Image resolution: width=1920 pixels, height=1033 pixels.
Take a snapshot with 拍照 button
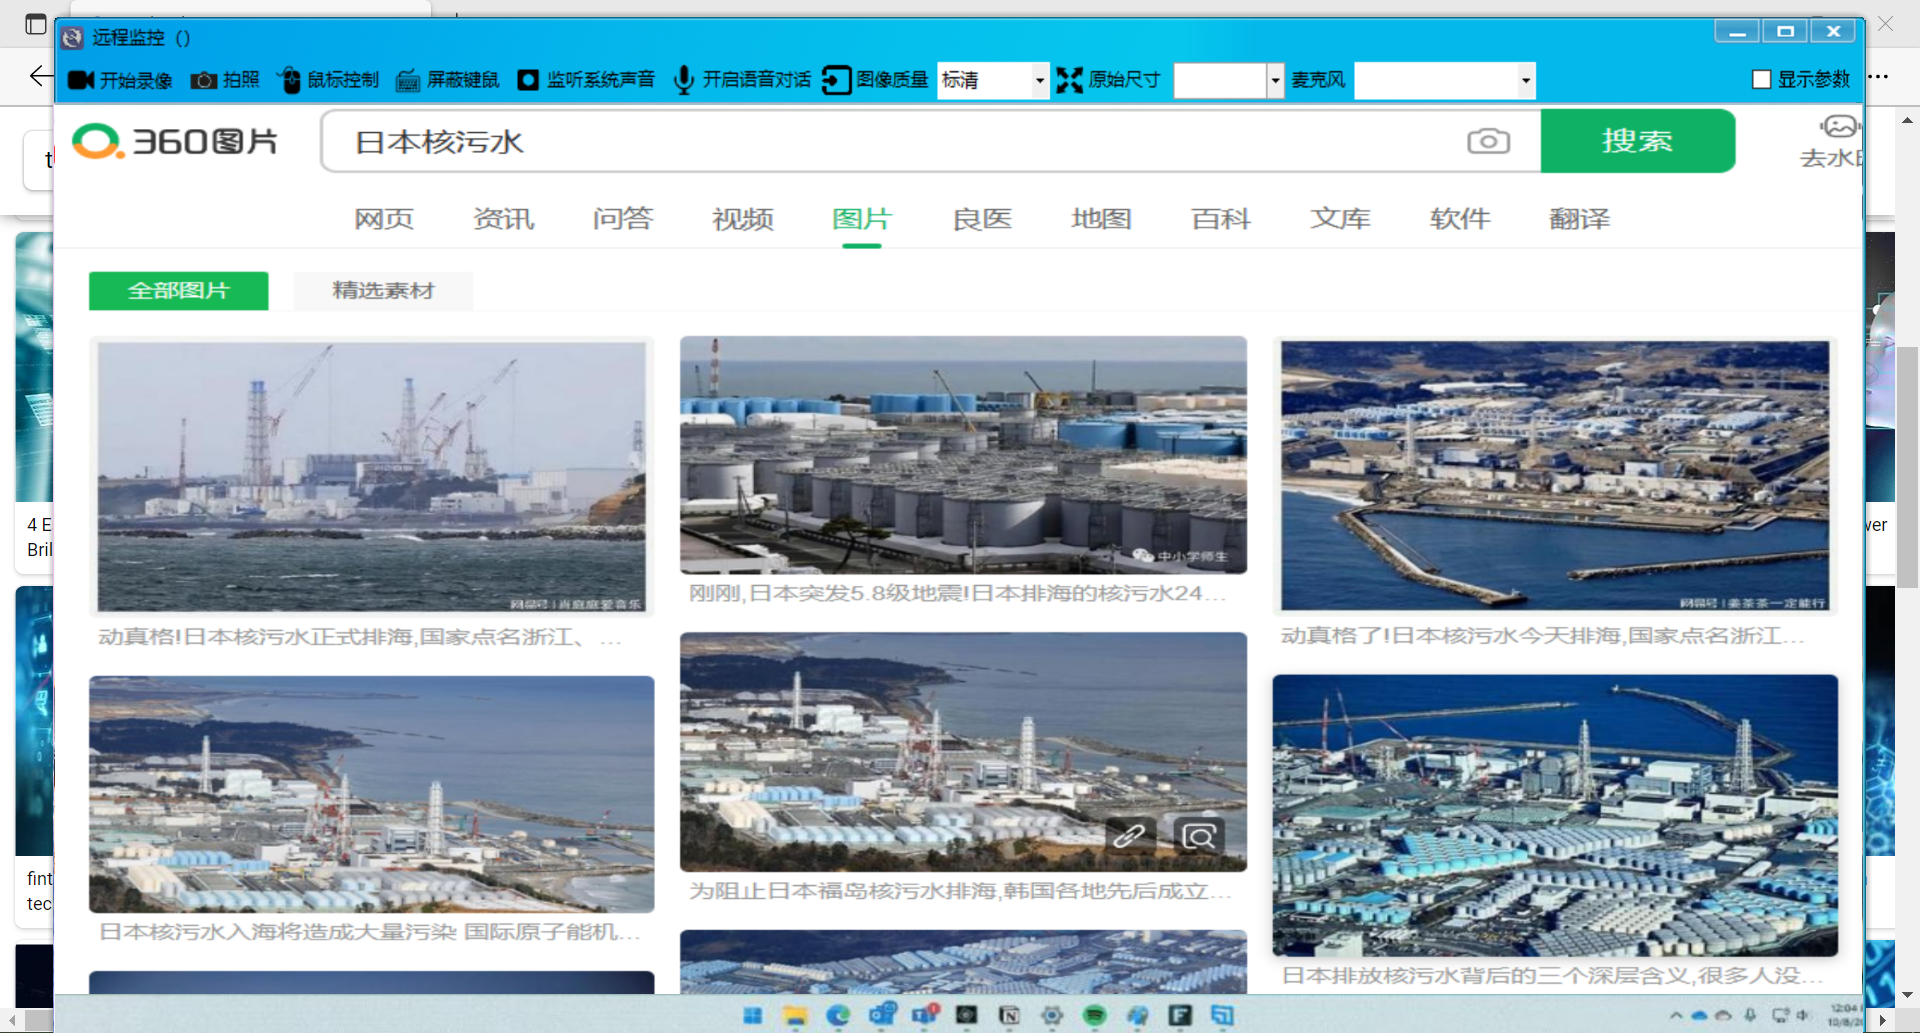[204, 80]
